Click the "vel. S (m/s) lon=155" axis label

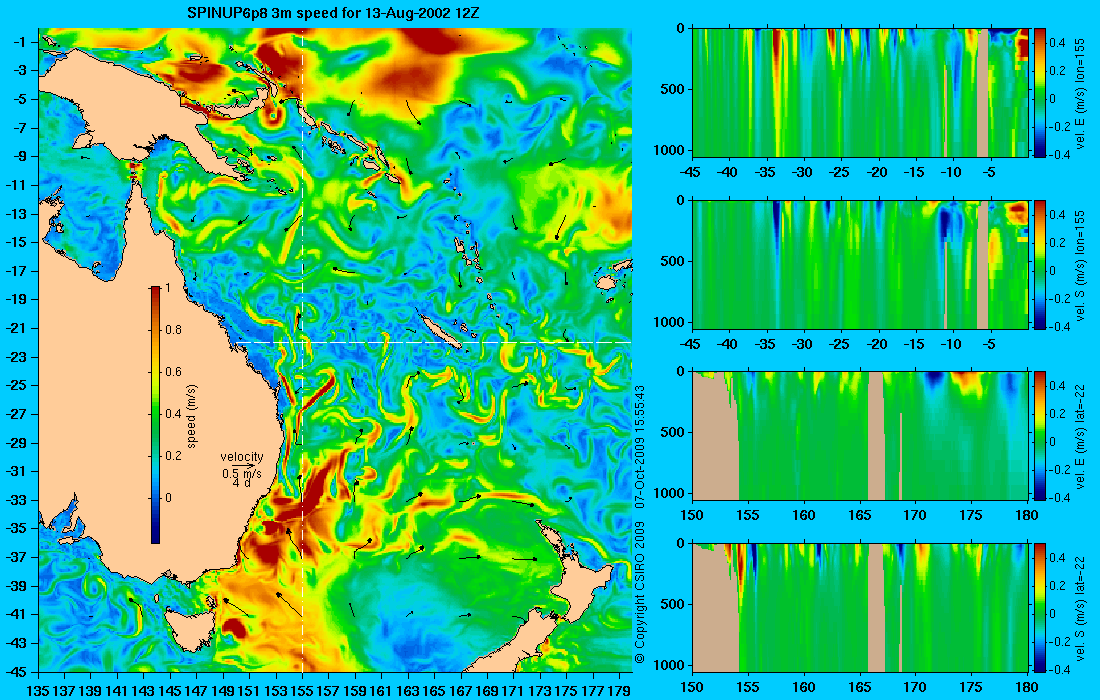tap(1080, 265)
